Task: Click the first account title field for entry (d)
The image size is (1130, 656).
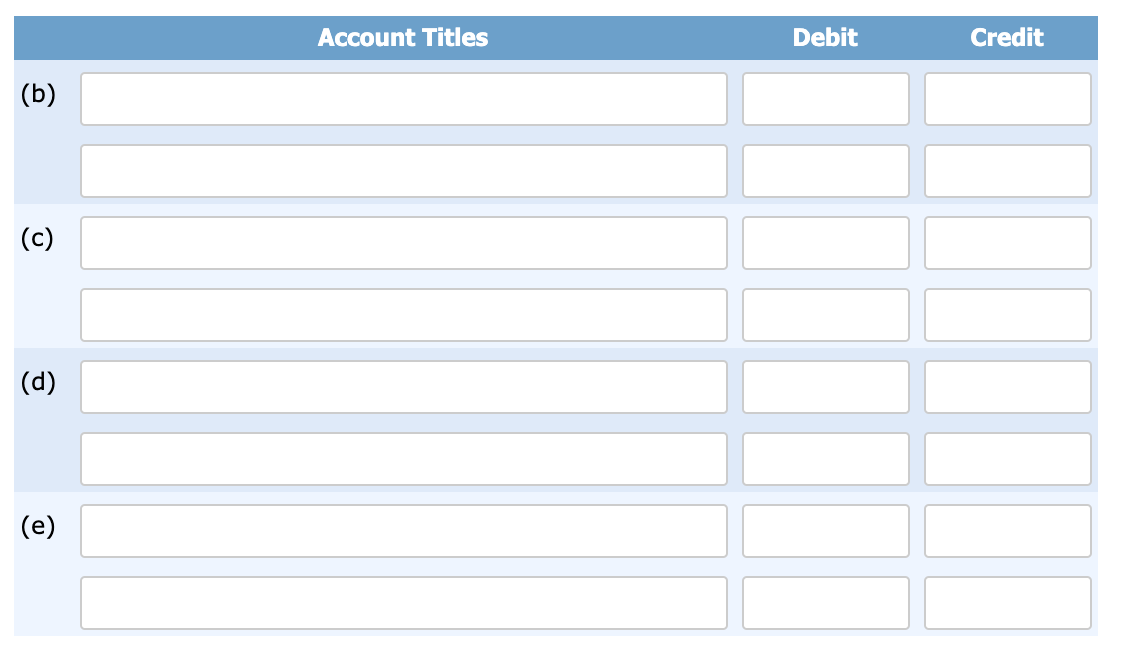Action: coord(403,386)
